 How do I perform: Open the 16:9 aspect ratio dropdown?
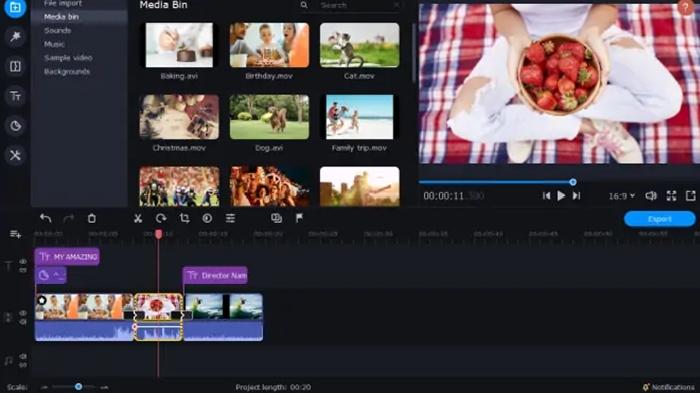pyautogui.click(x=621, y=196)
